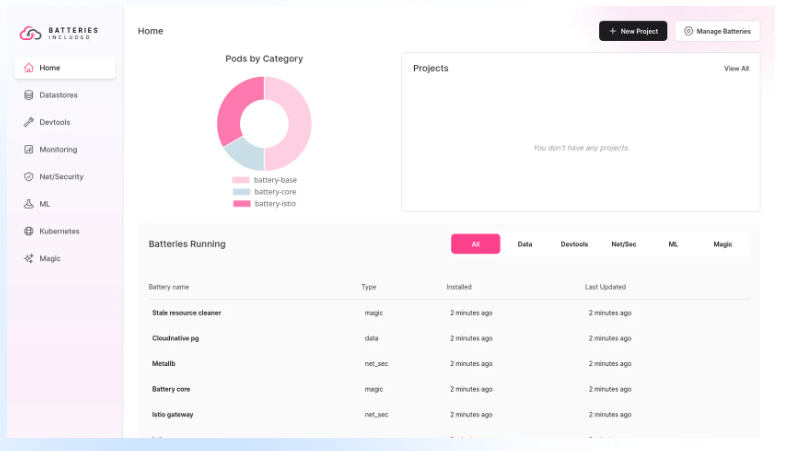Open the Cloudnative pg battery row

[449, 338]
